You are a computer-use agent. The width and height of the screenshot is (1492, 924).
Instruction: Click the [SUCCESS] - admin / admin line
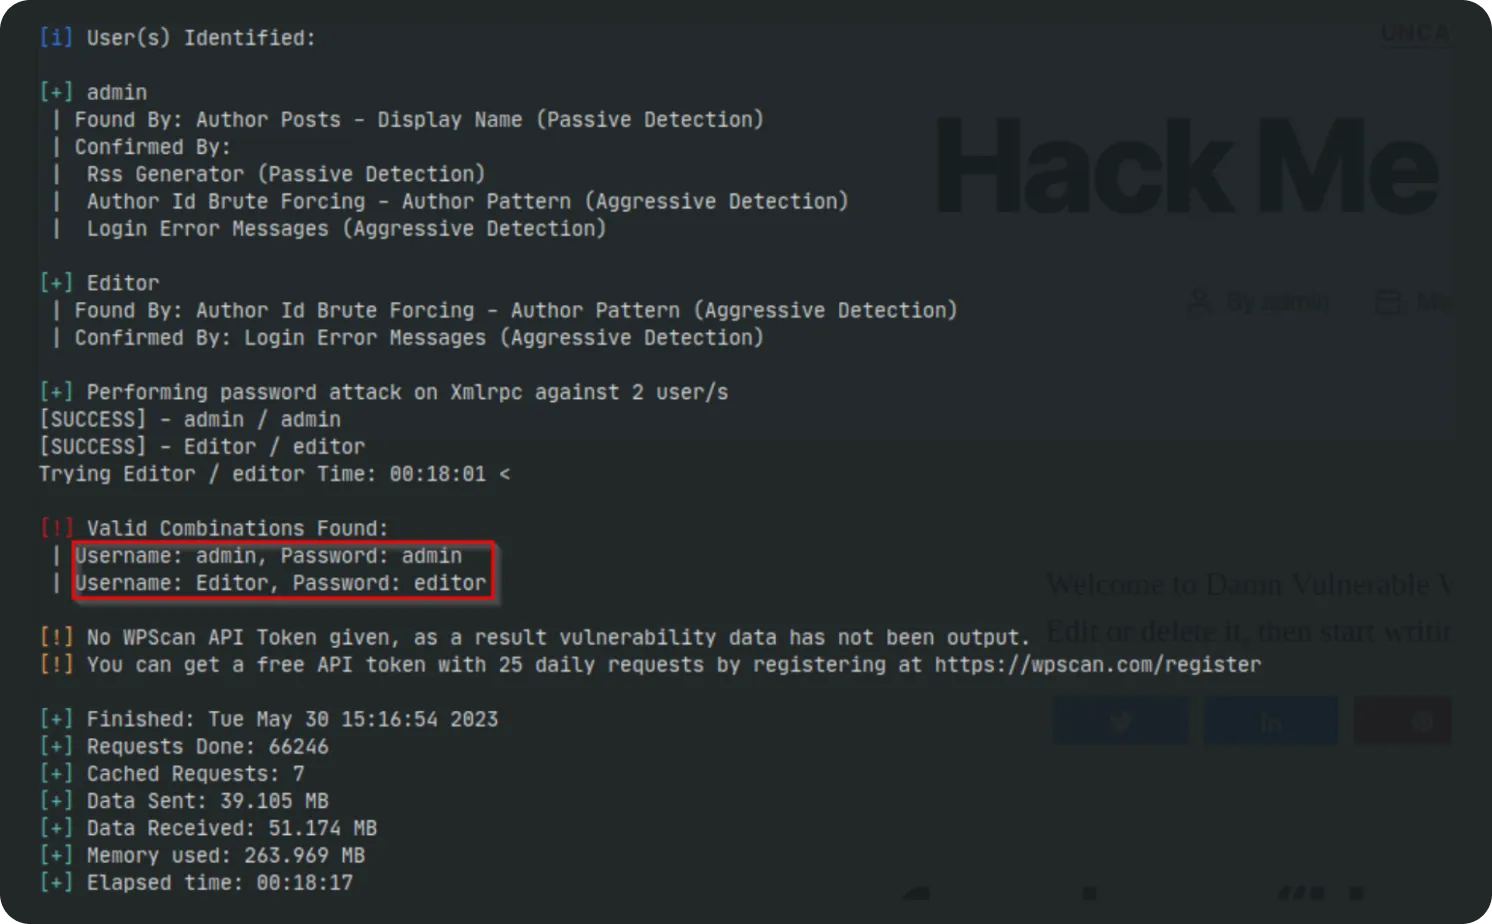tap(190, 420)
